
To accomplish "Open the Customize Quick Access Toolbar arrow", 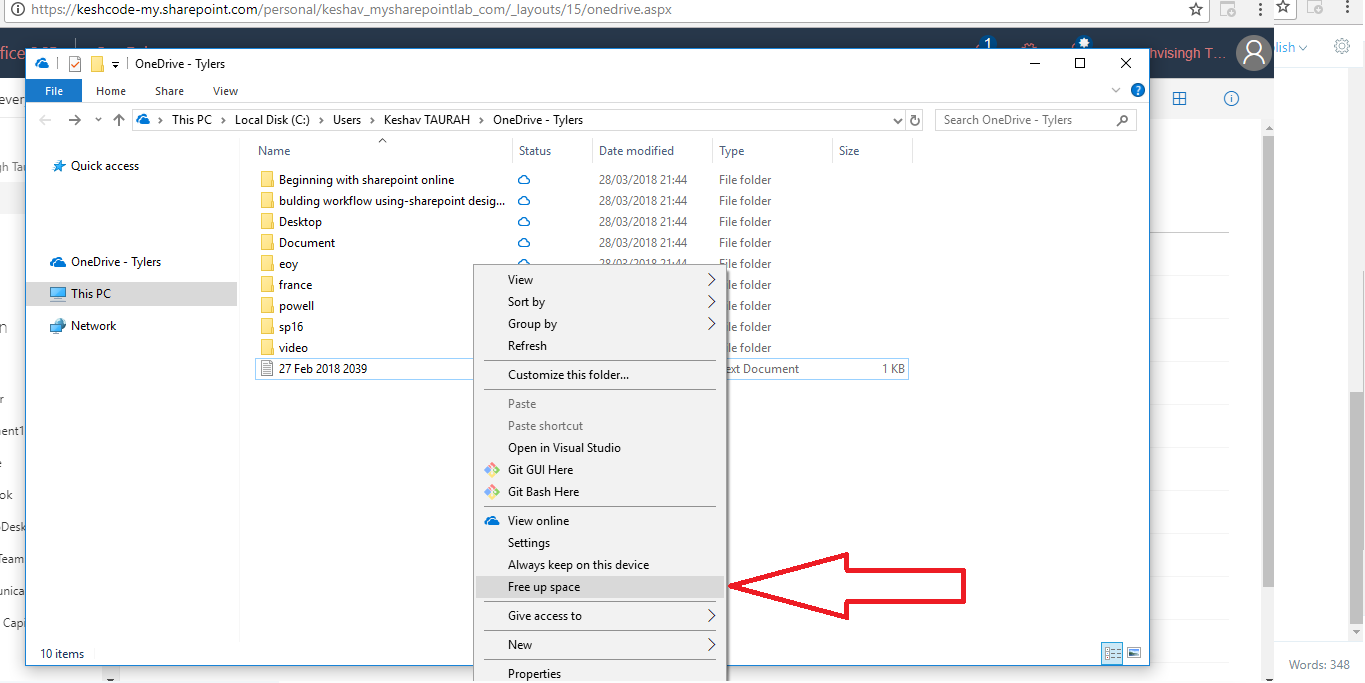I will (x=115, y=64).
